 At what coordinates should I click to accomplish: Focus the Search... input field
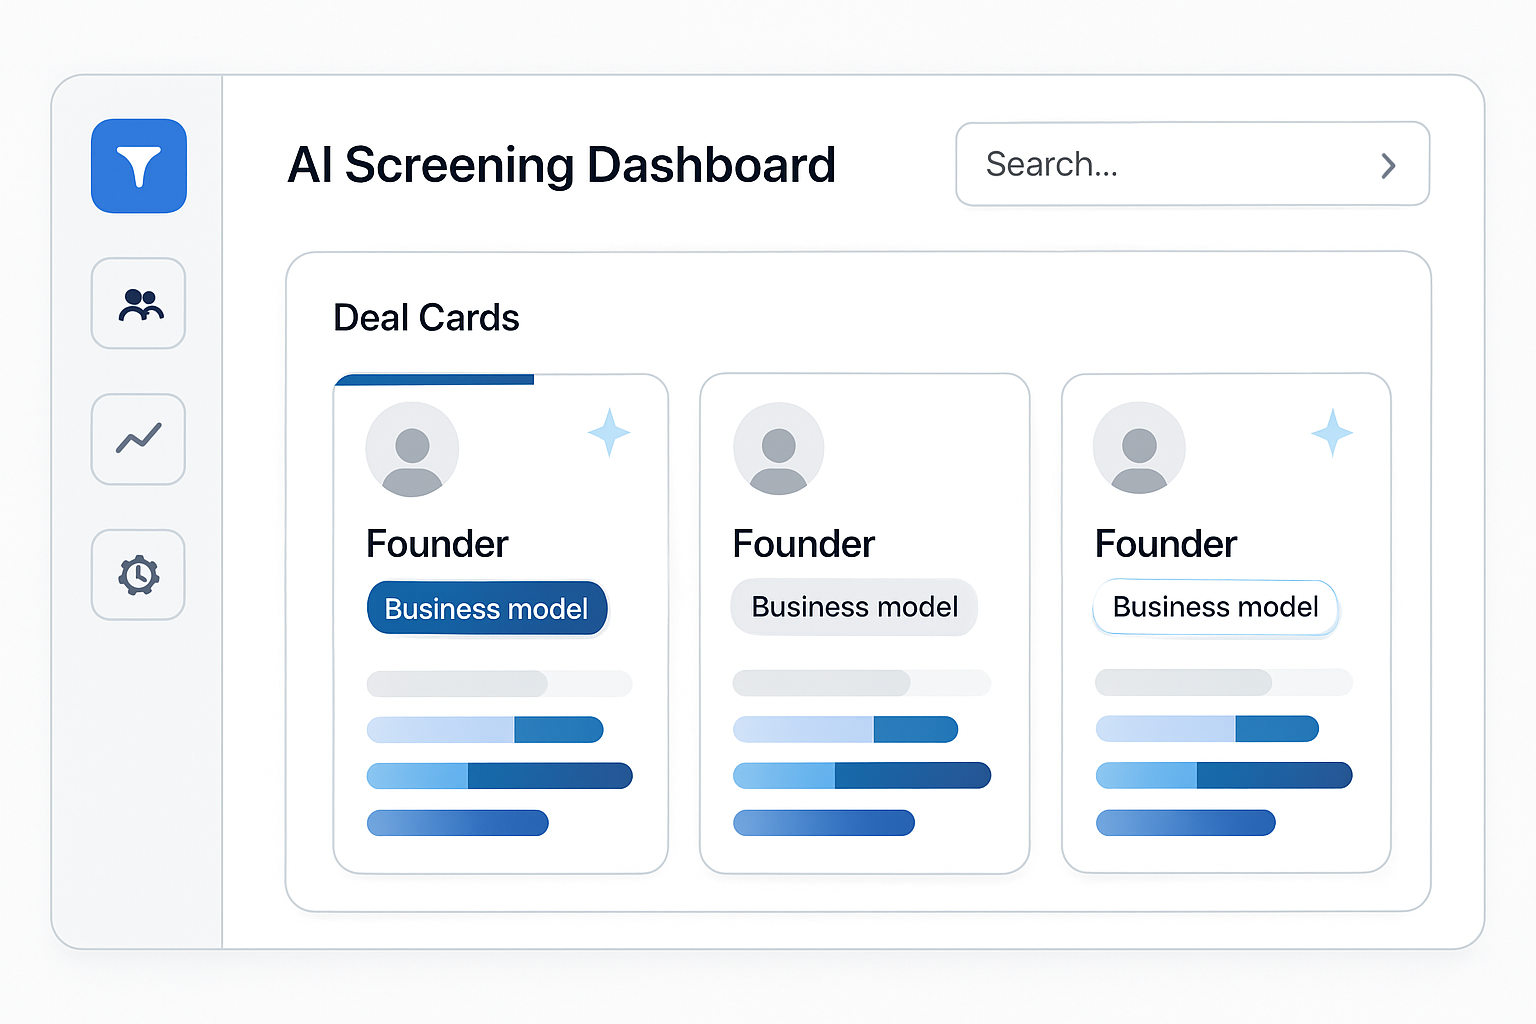pos(1193,164)
